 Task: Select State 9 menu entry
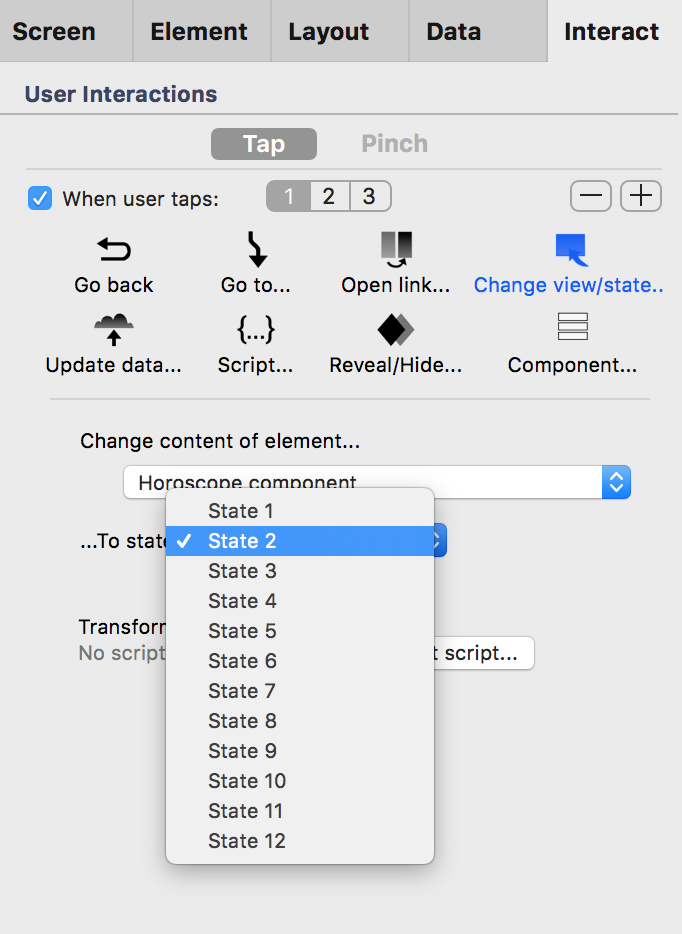[242, 751]
